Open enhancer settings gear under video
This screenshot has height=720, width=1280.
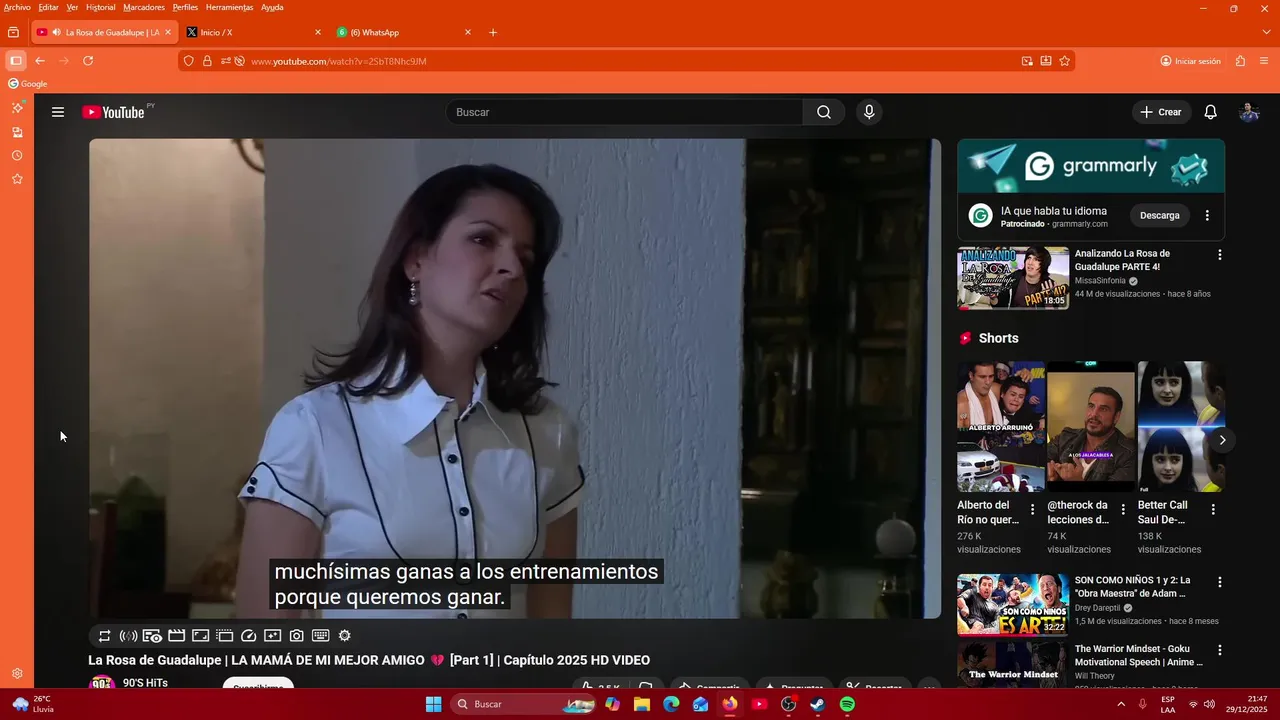(345, 635)
